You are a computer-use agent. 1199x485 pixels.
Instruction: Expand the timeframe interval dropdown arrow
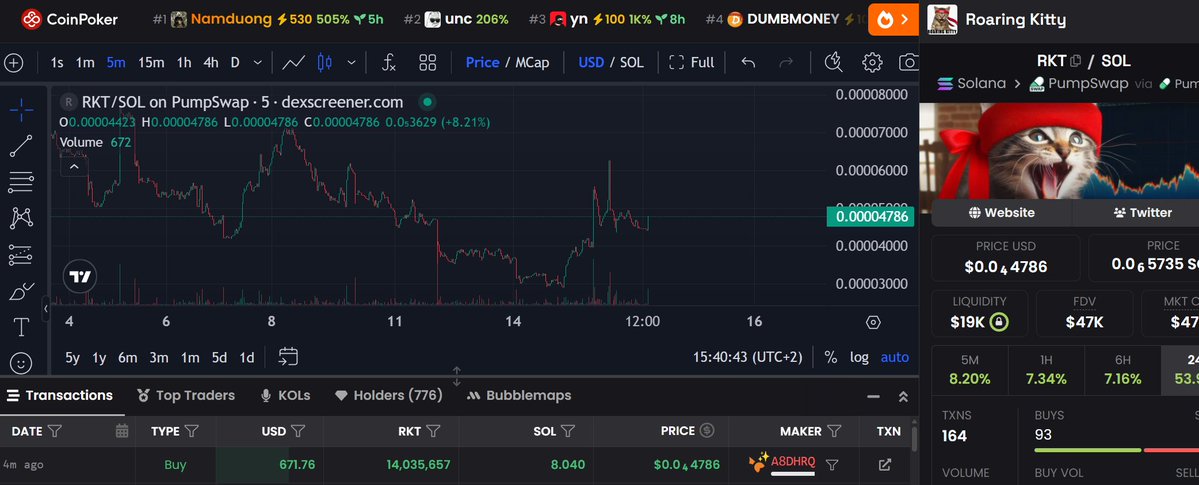pos(258,63)
